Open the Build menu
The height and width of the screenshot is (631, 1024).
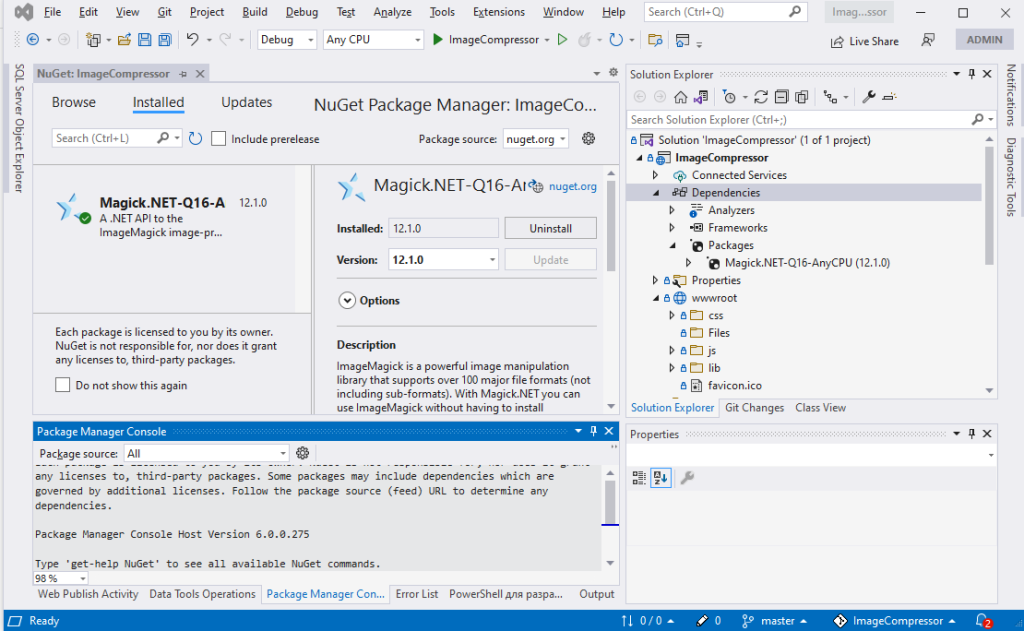[x=255, y=12]
